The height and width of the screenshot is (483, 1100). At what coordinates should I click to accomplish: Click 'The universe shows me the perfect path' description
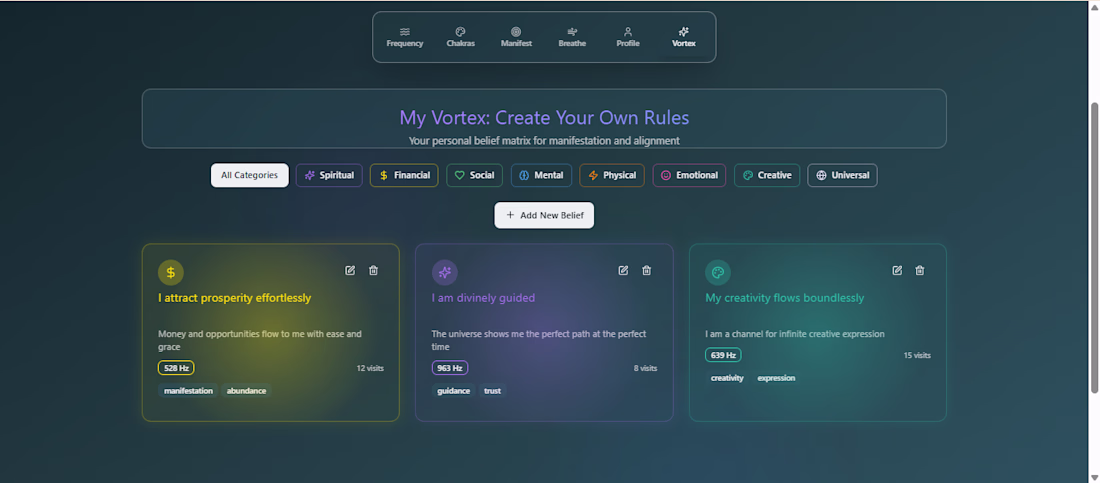539,340
